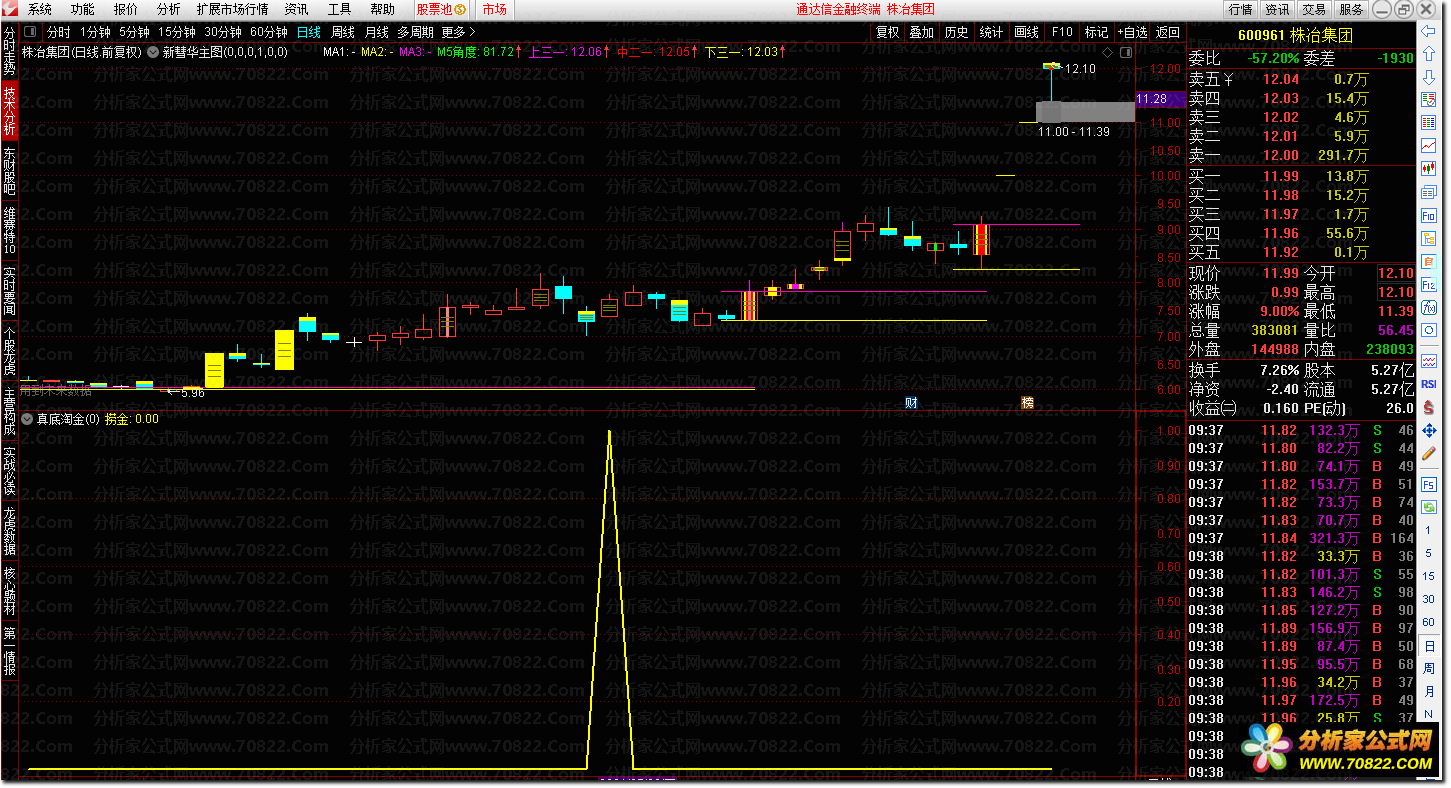
Task: Open the 功能 menu
Action: [x=82, y=9]
